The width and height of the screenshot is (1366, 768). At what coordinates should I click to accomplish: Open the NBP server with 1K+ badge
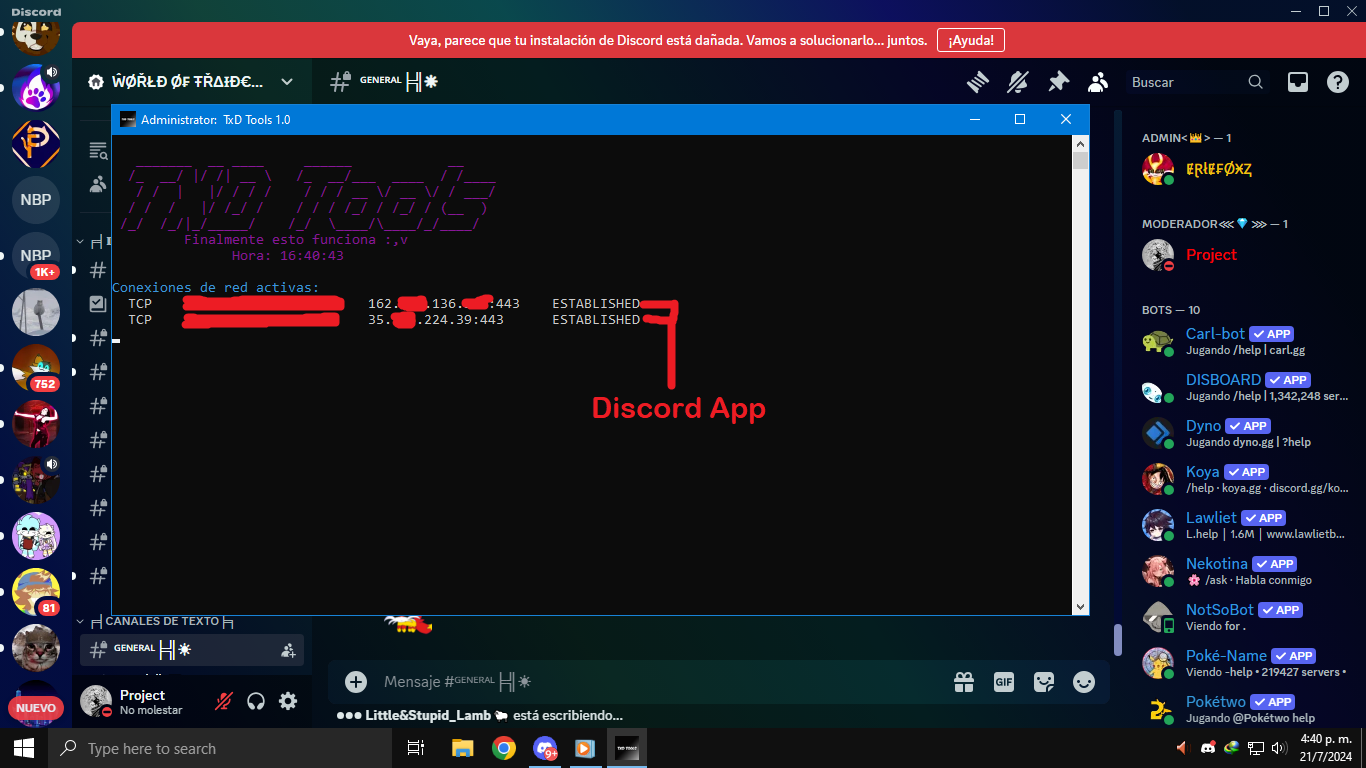click(36, 256)
